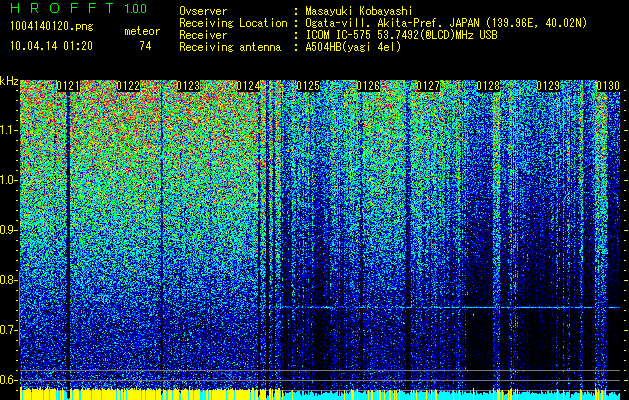
Task: Click the horizontal signal line near 0.75 kHz
Action: (x=450, y=307)
